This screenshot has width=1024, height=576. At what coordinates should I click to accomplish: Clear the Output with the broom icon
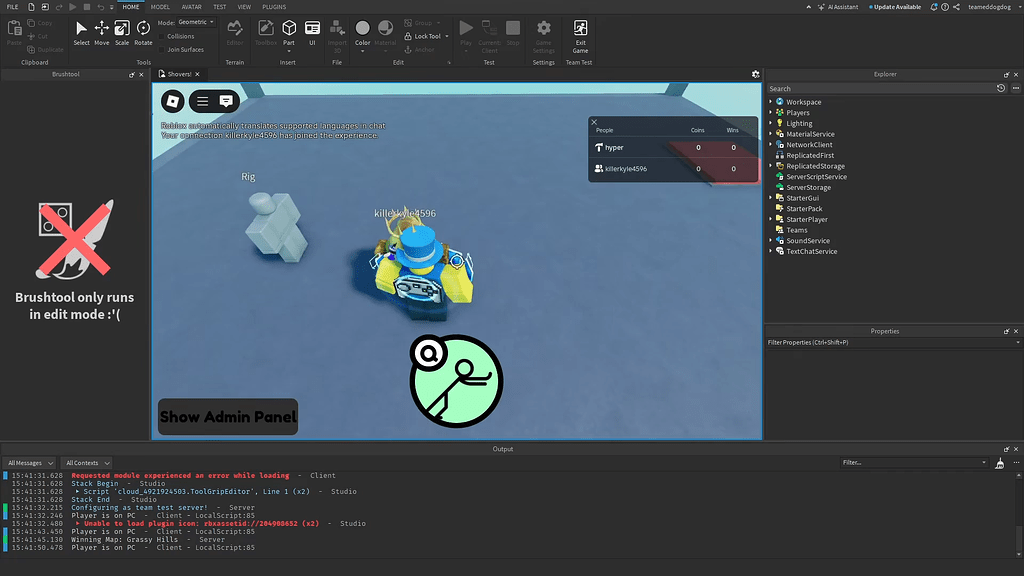1000,463
